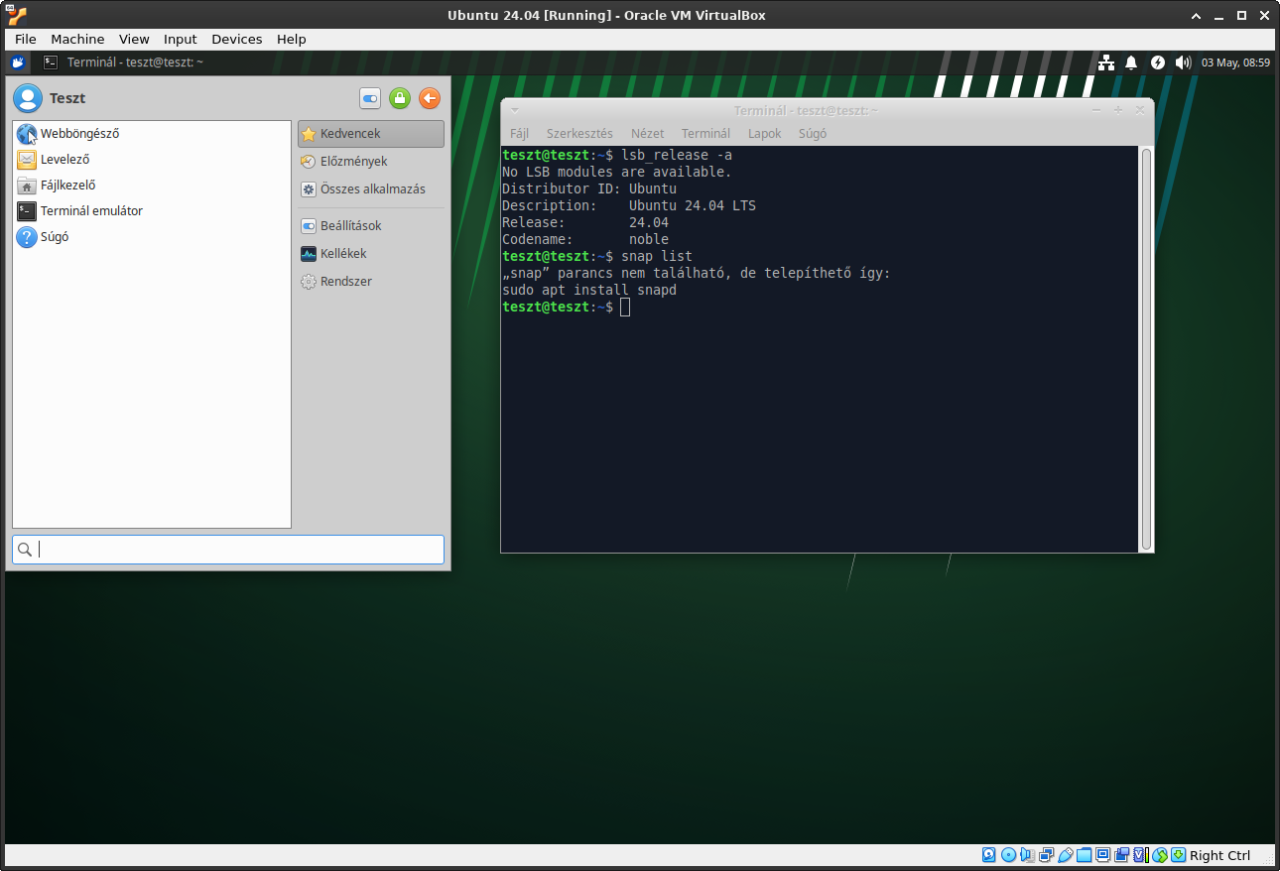Image resolution: width=1280 pixels, height=871 pixels.
Task: Open the terminal Fájl menu
Action: (519, 133)
